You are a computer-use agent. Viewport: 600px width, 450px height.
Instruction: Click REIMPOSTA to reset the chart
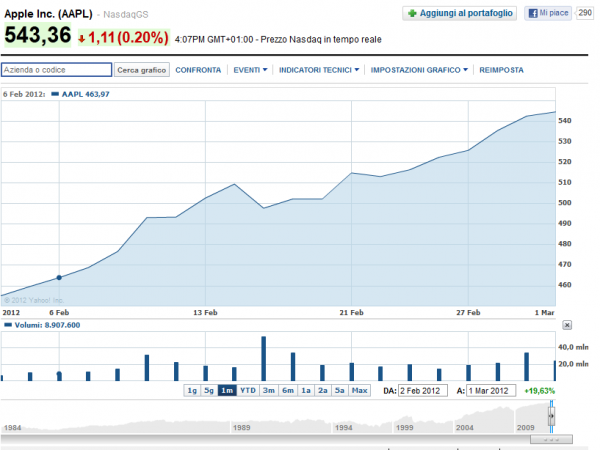[502, 70]
